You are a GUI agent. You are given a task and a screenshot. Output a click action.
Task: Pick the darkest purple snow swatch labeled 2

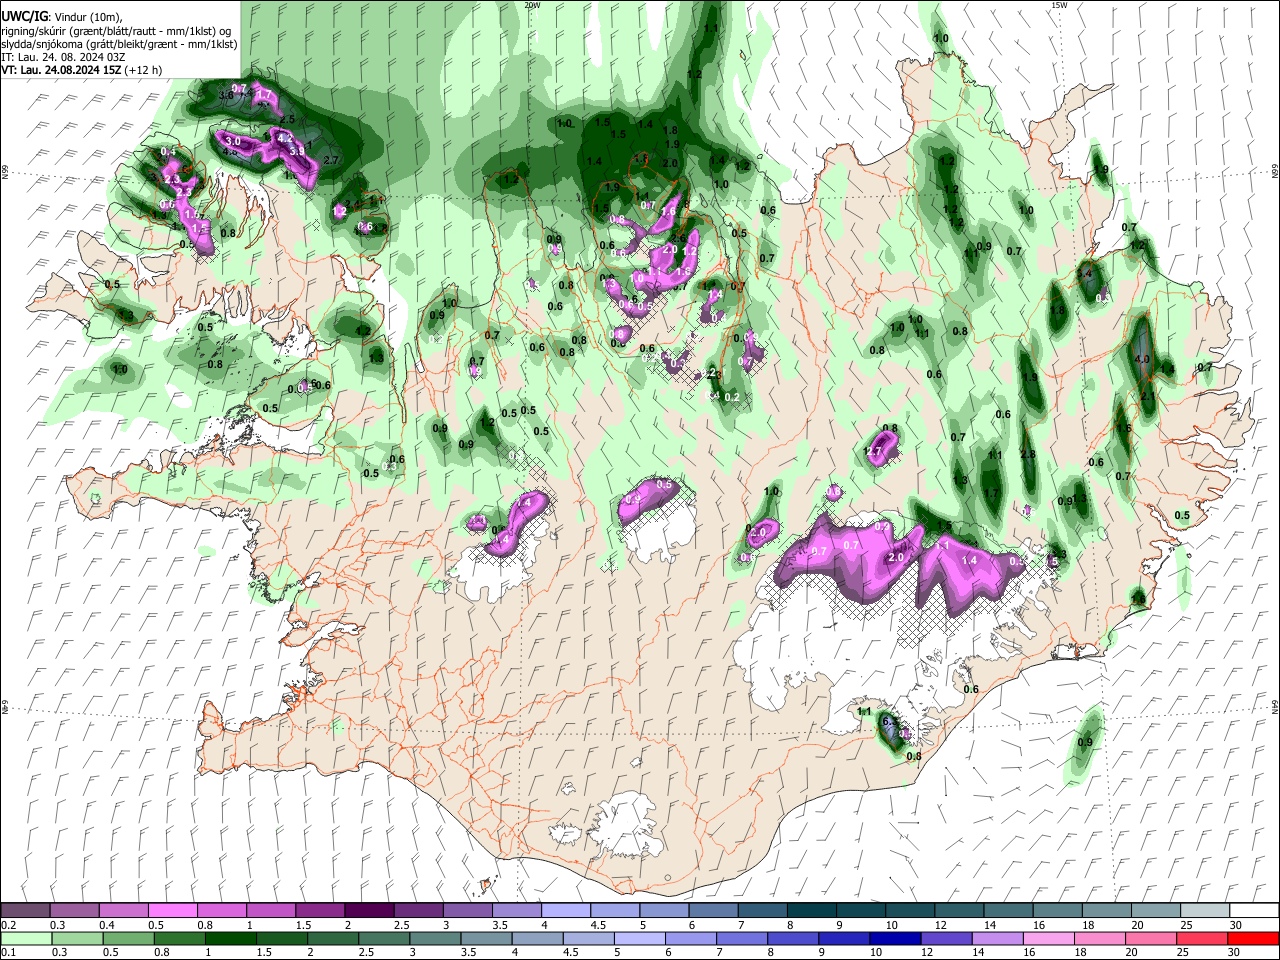[368, 910]
